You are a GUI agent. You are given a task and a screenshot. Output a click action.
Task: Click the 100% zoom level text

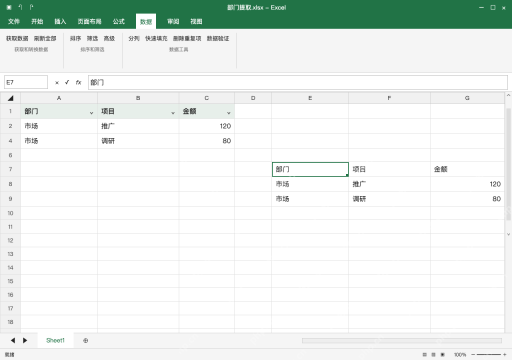coord(460,355)
